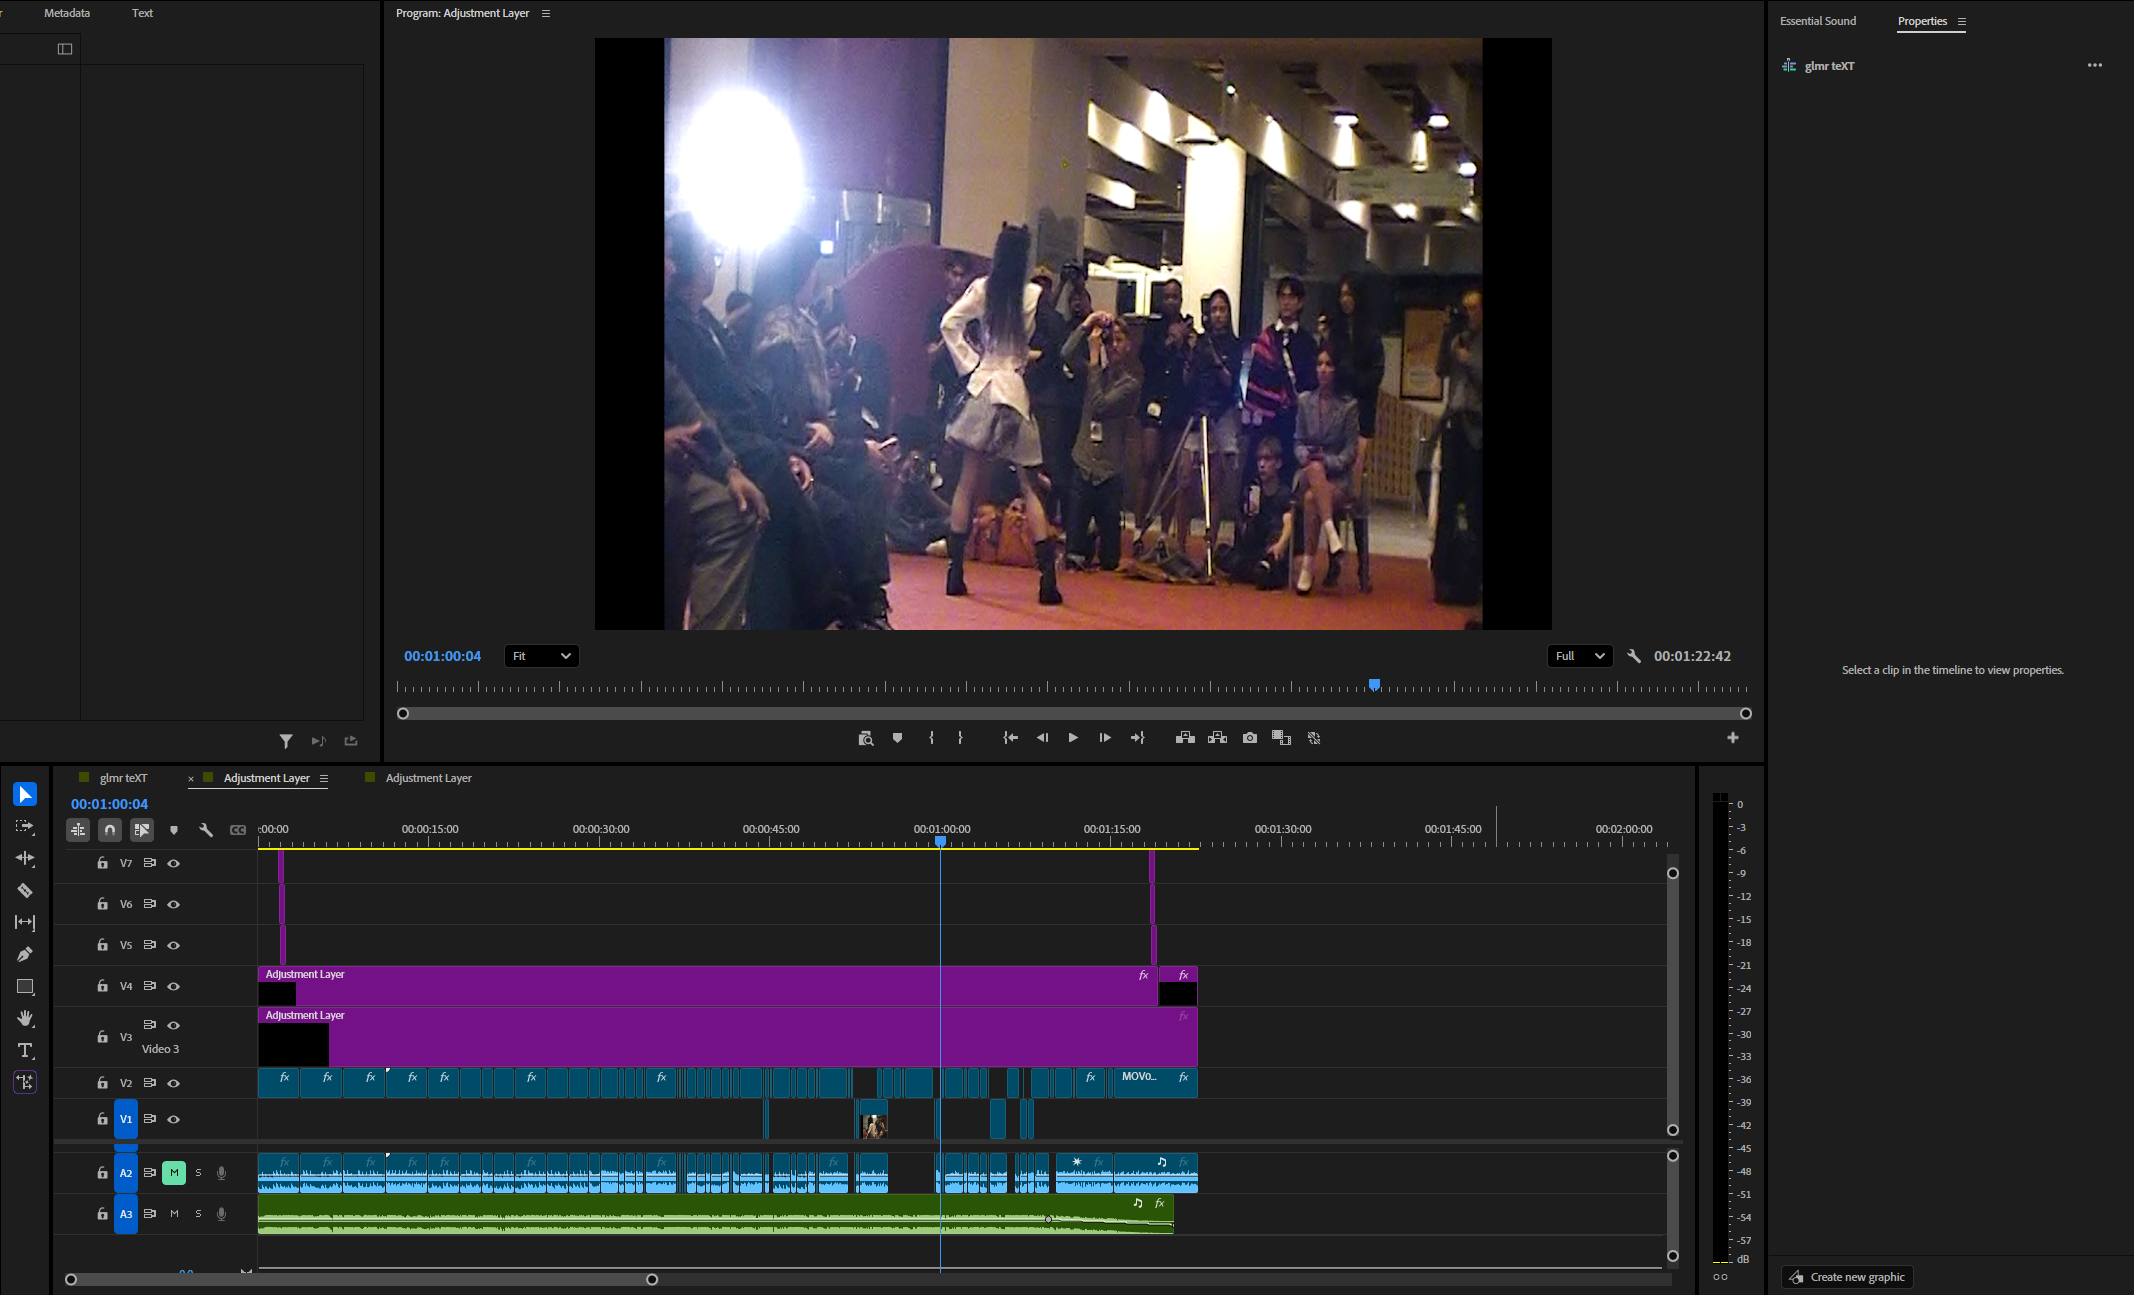Click Create new graphic button
Viewport: 2134px width, 1295px height.
1847,1277
